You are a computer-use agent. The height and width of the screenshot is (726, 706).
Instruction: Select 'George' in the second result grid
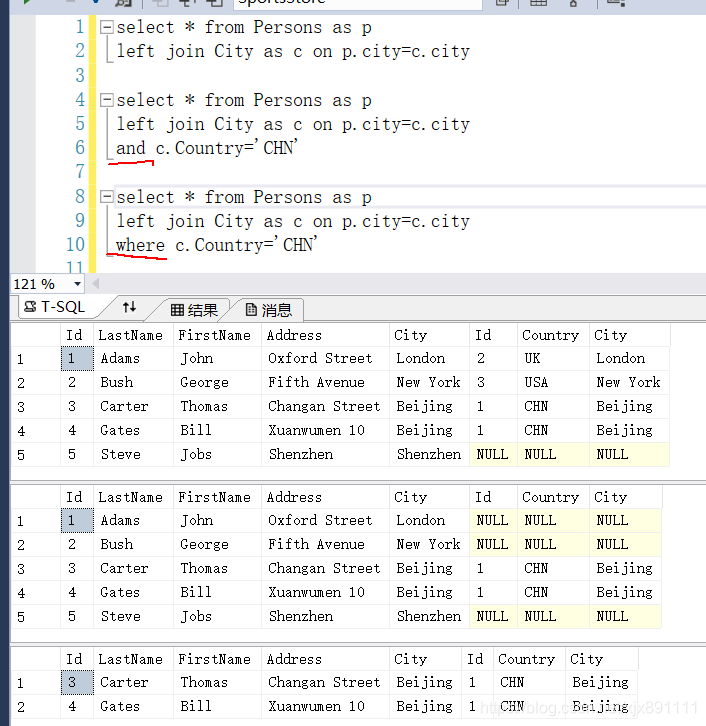click(x=217, y=544)
